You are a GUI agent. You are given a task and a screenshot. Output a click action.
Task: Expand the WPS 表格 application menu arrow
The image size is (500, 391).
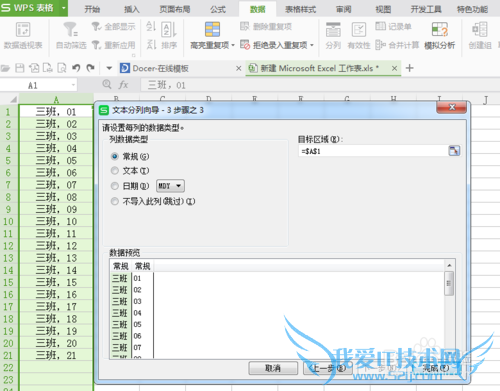coord(63,8)
